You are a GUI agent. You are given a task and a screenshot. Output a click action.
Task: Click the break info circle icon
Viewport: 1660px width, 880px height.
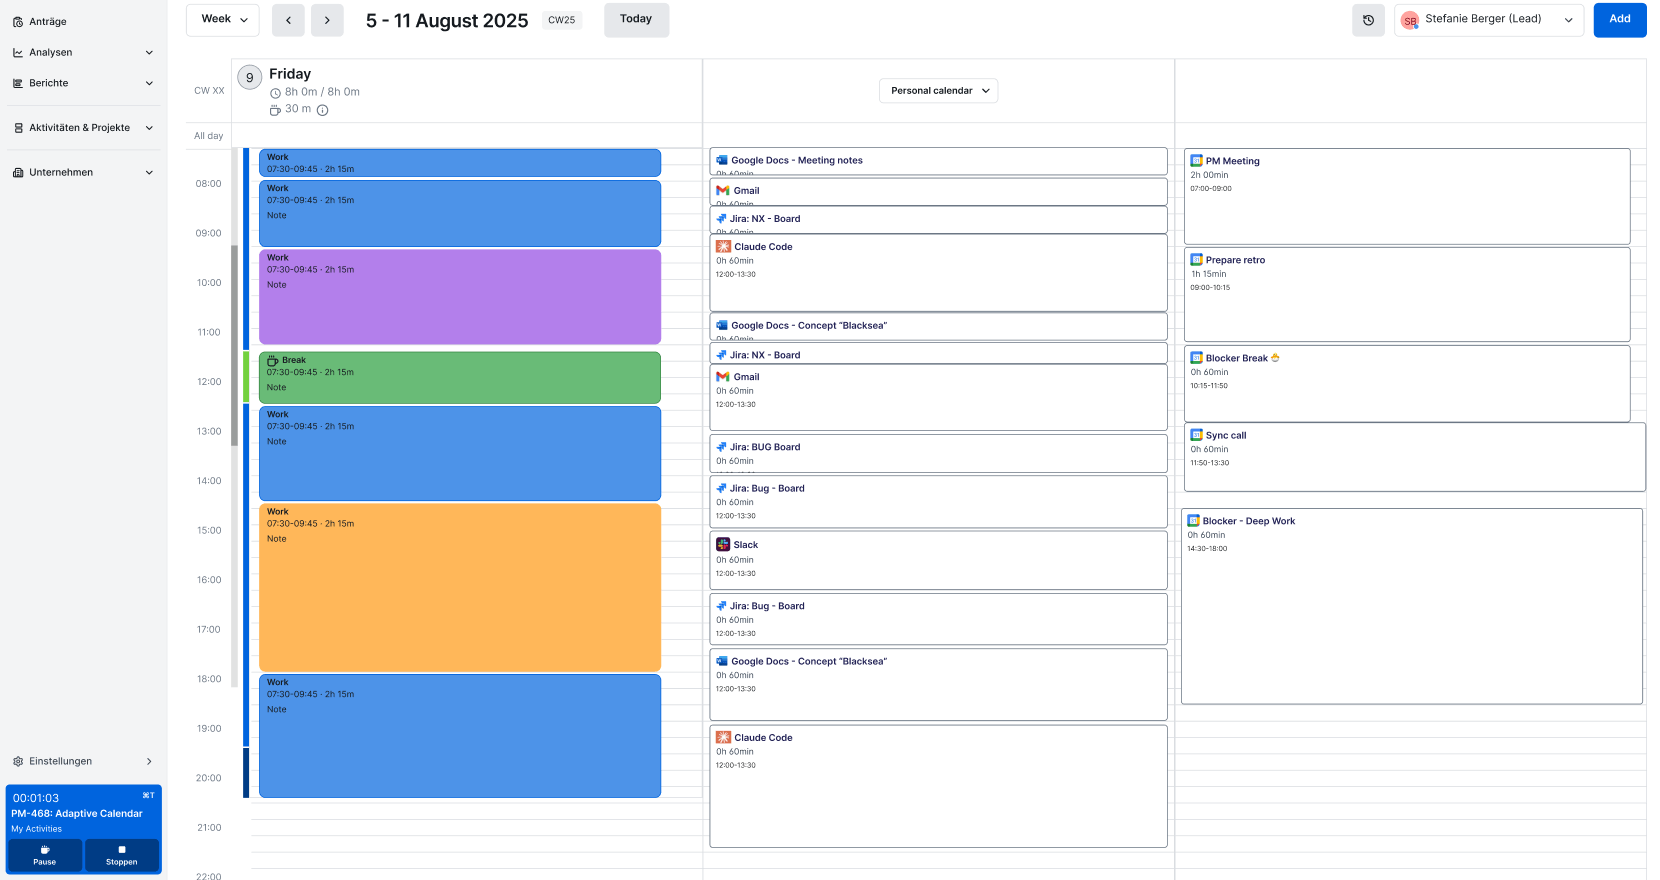pos(322,110)
